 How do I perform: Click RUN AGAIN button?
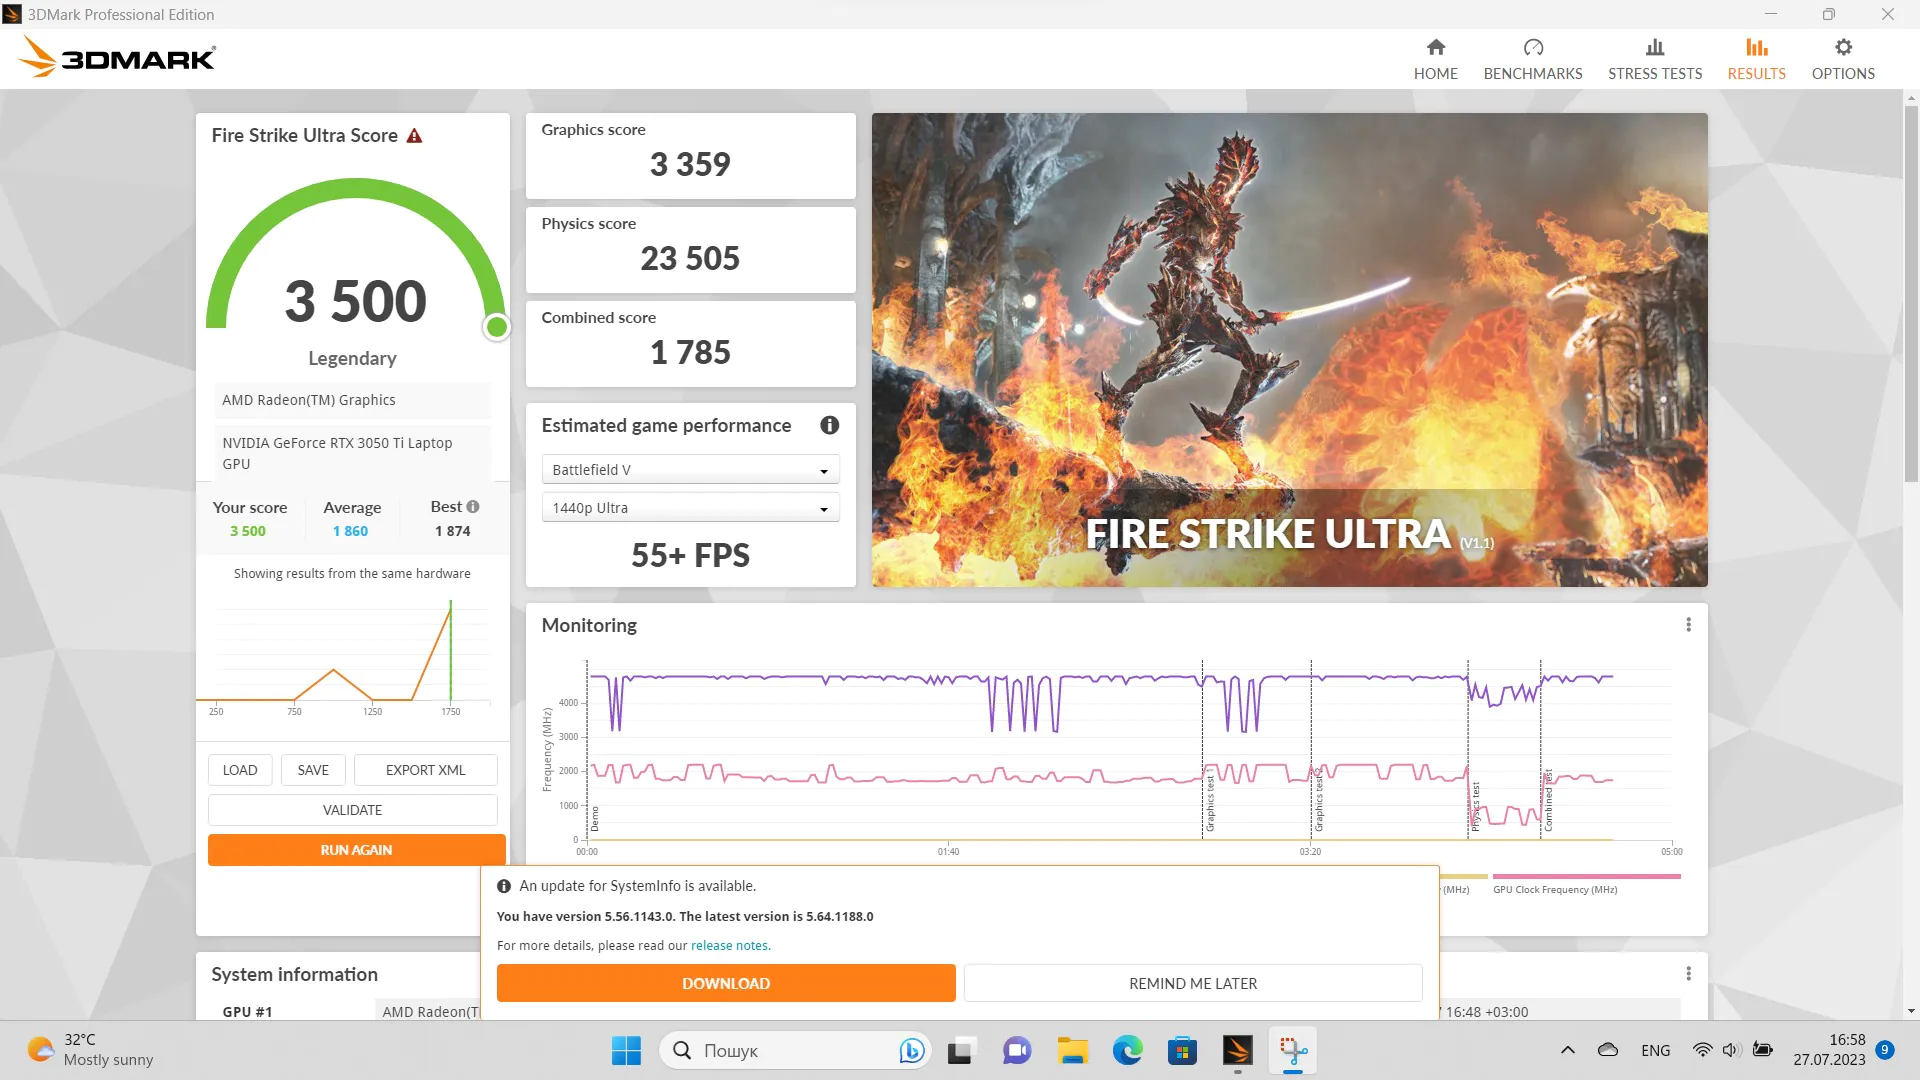point(356,850)
